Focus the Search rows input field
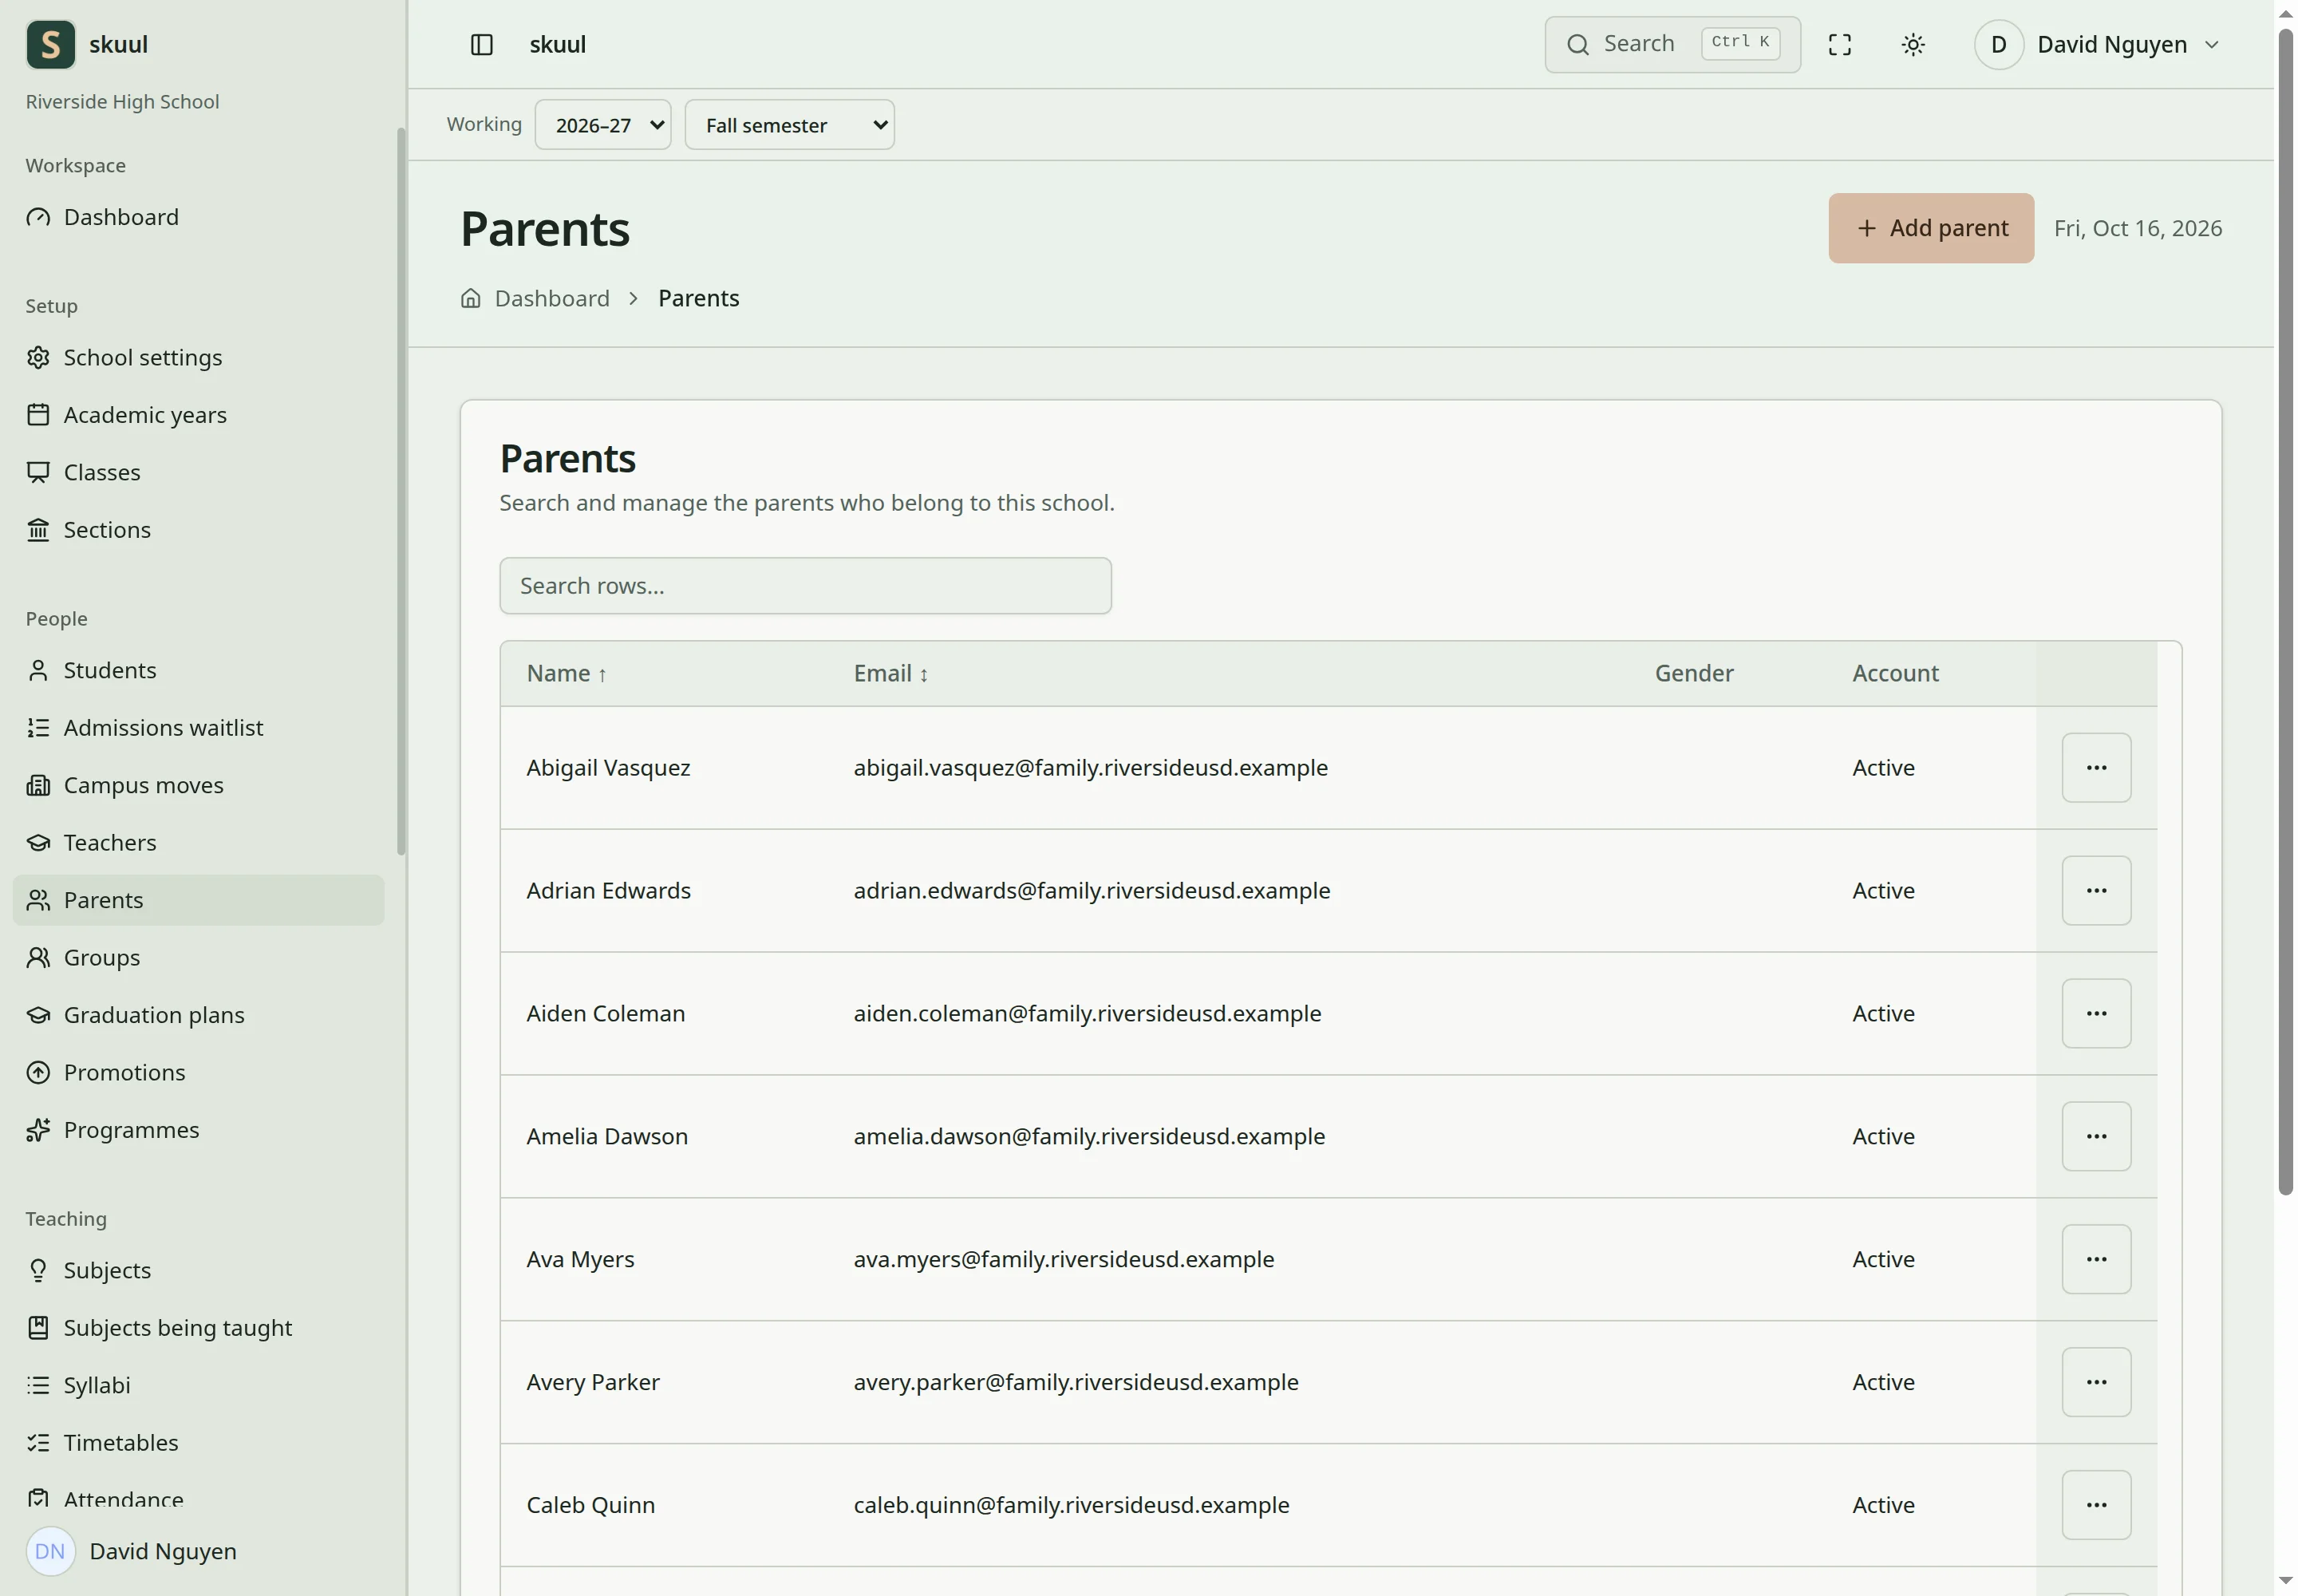The width and height of the screenshot is (2298, 1596). [x=805, y=586]
